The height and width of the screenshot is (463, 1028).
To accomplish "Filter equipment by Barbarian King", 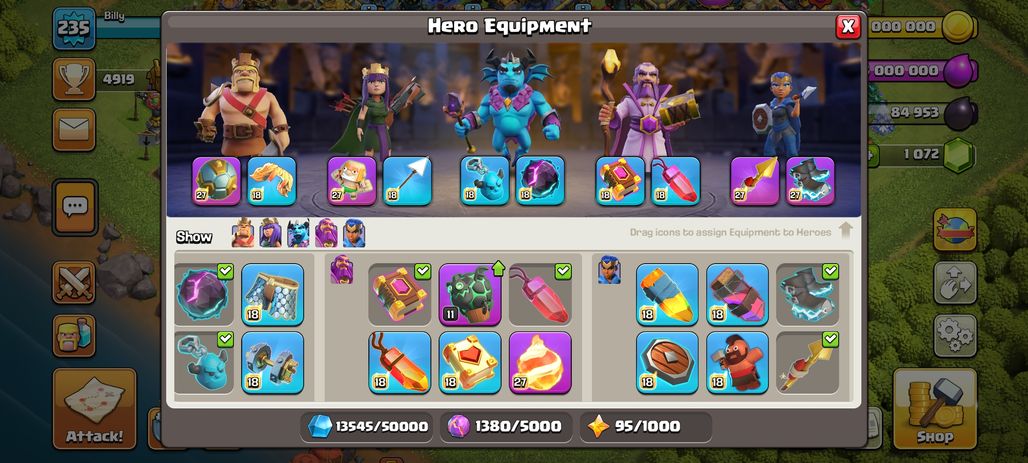I will (x=243, y=233).
